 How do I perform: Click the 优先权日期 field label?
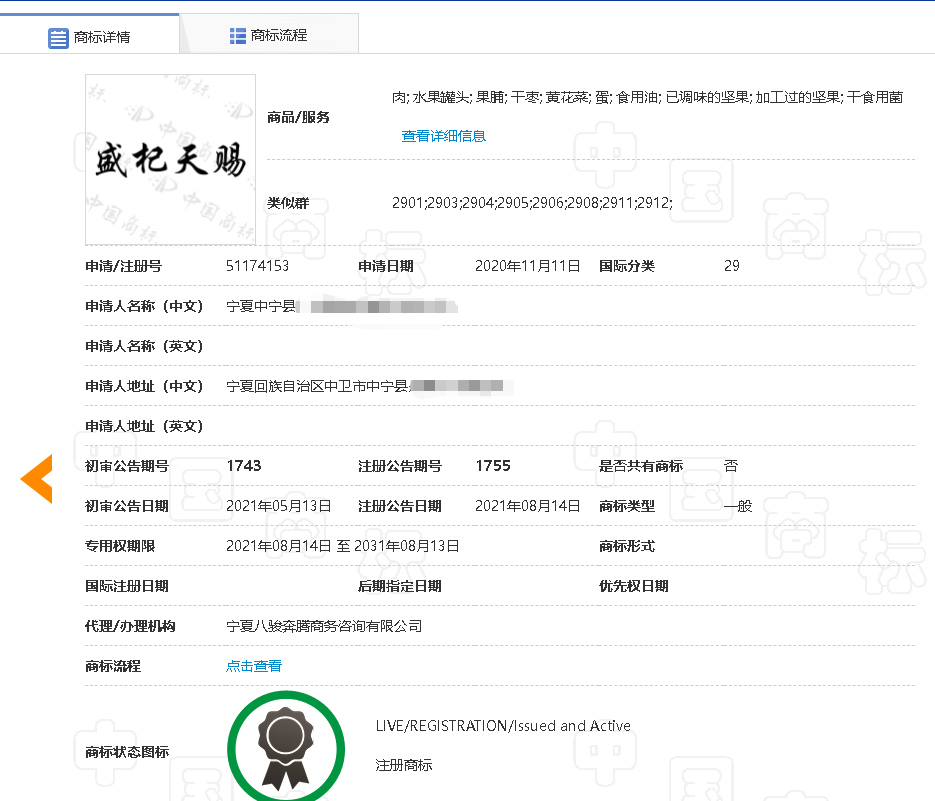633,586
